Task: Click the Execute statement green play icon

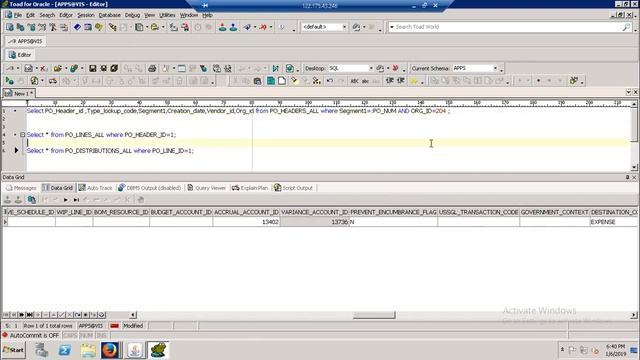Action: [x=9, y=81]
